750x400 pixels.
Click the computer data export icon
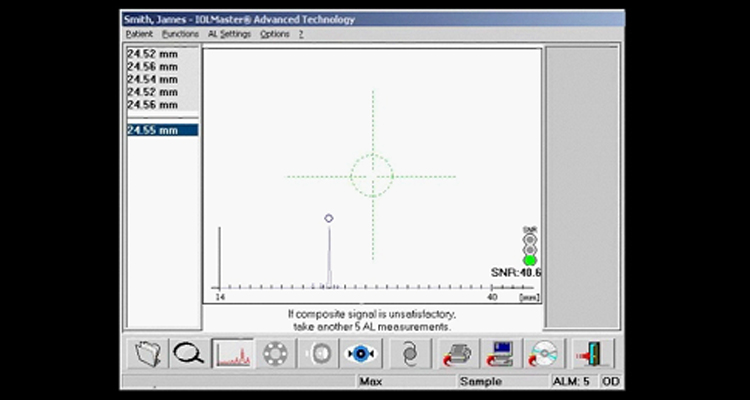(x=501, y=354)
